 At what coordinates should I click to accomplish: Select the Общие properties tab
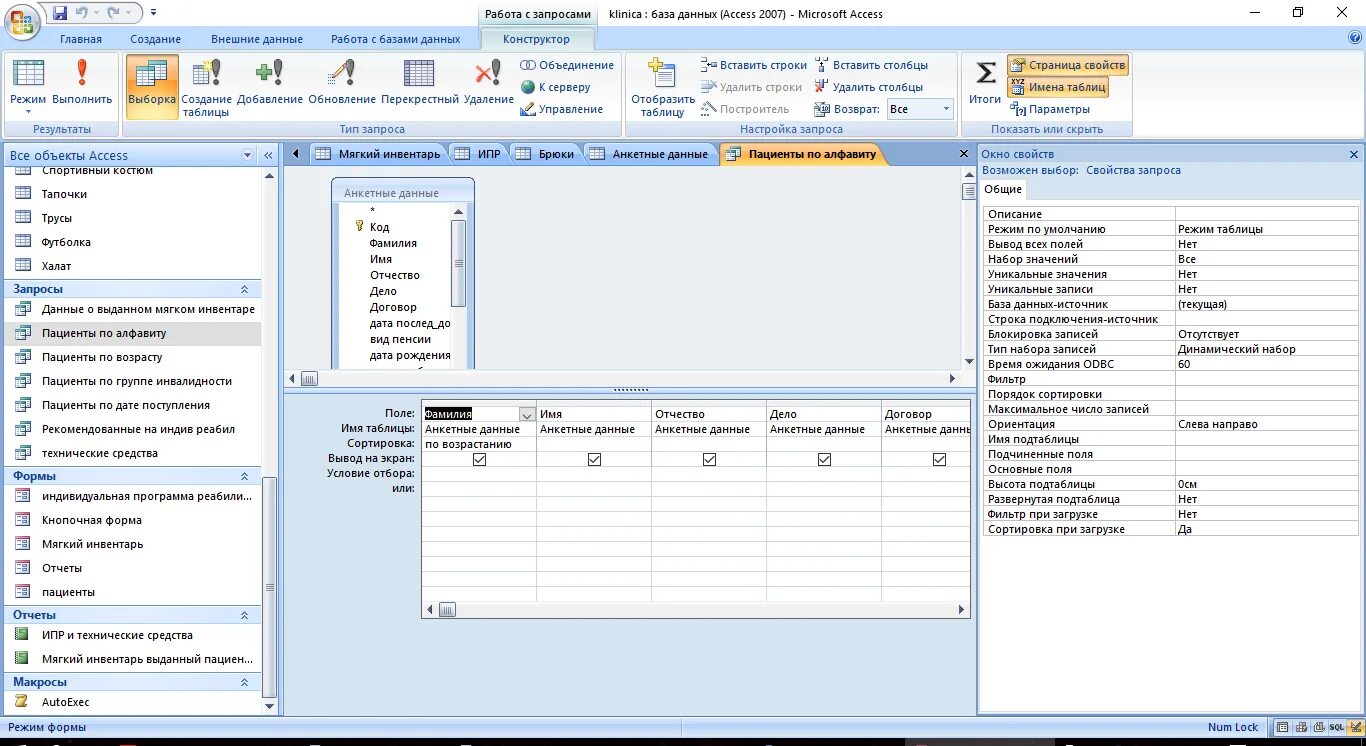1002,189
